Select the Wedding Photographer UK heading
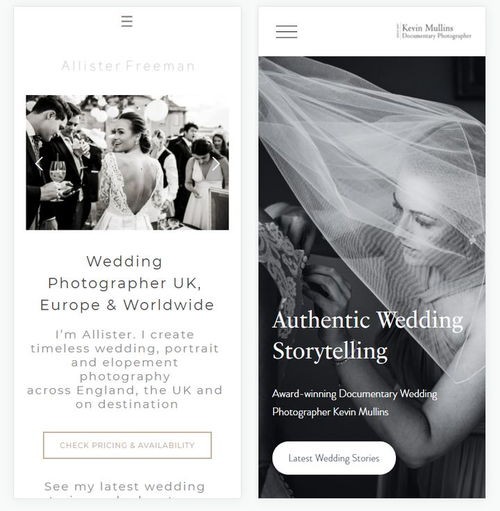This screenshot has height=511, width=500. pyautogui.click(x=127, y=283)
